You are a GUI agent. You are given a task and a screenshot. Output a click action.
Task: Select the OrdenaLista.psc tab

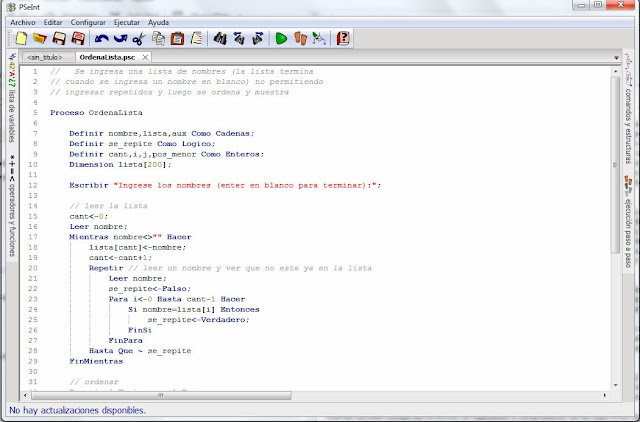pyautogui.click(x=107, y=57)
